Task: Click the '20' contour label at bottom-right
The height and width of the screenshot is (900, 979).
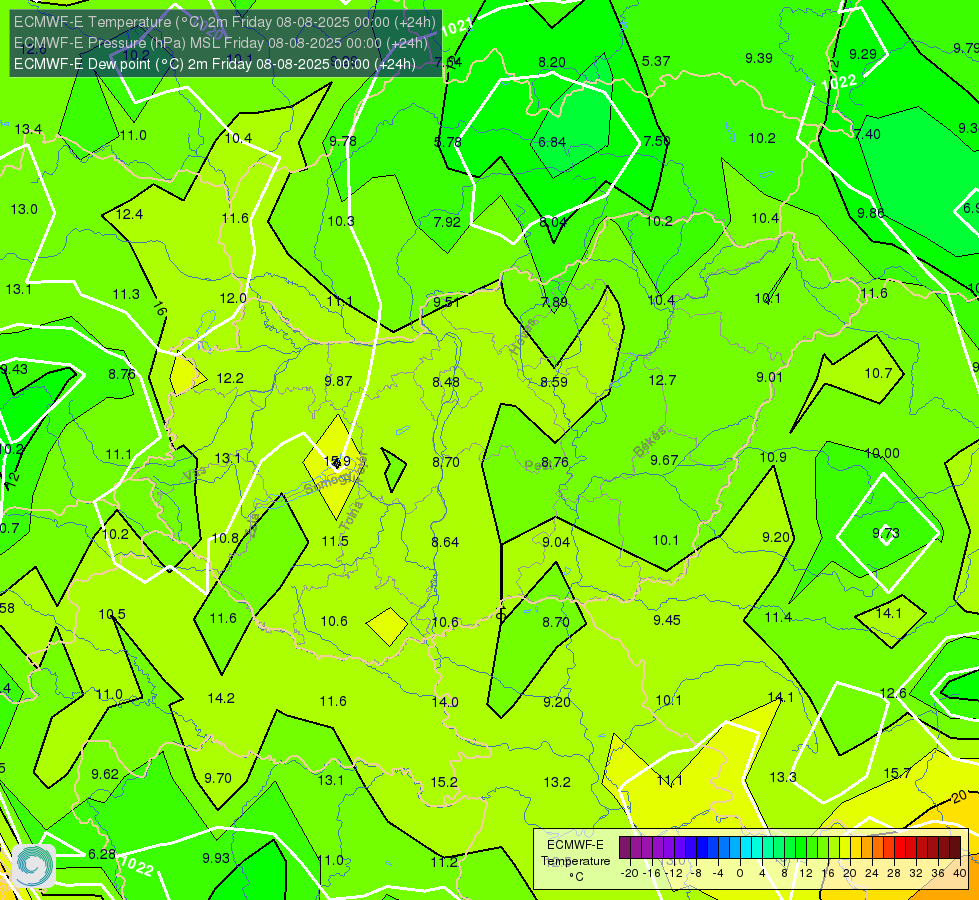Action: coord(960,796)
